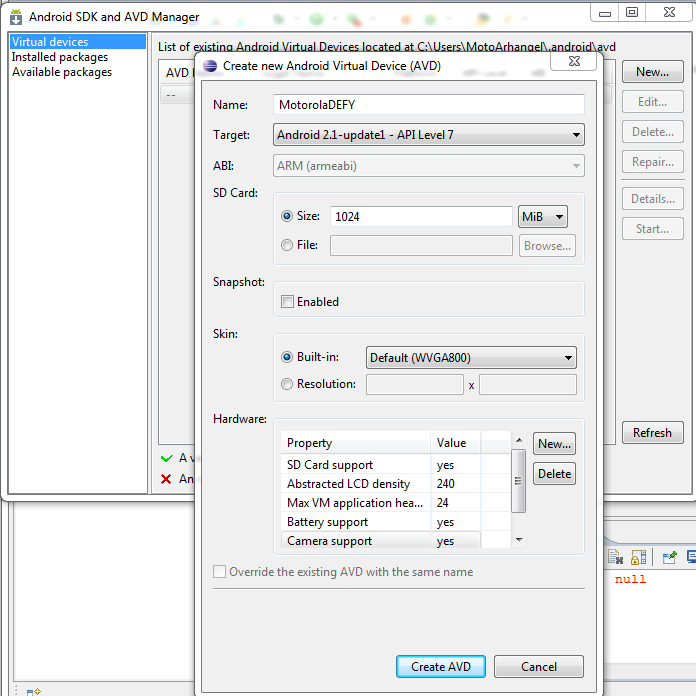Open the Target dropdown Android 2.1-update1
Image resolution: width=696 pixels, height=696 pixels.
tap(429, 135)
